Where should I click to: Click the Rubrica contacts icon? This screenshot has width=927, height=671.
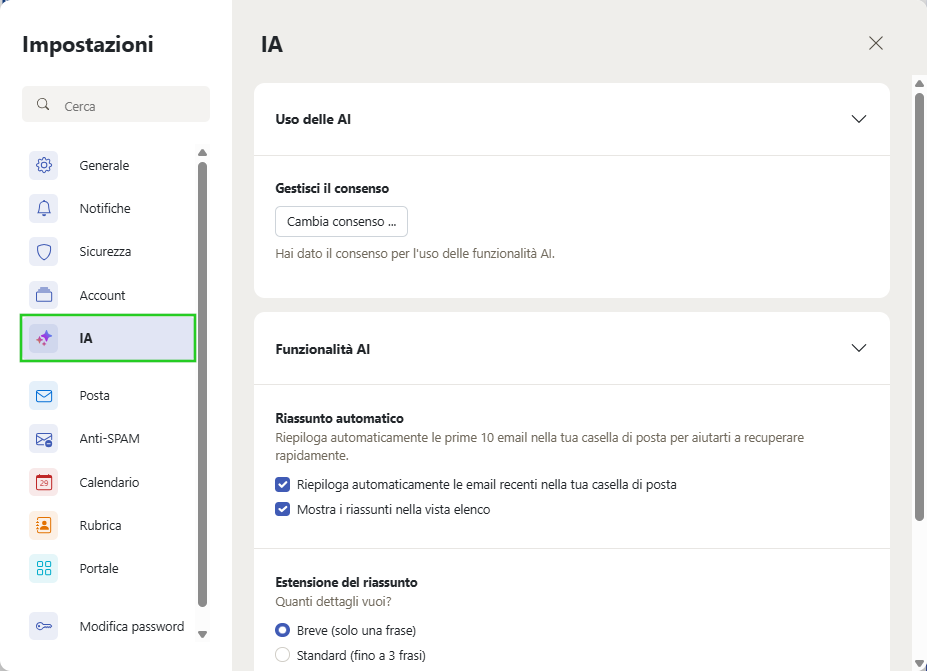click(x=43, y=525)
